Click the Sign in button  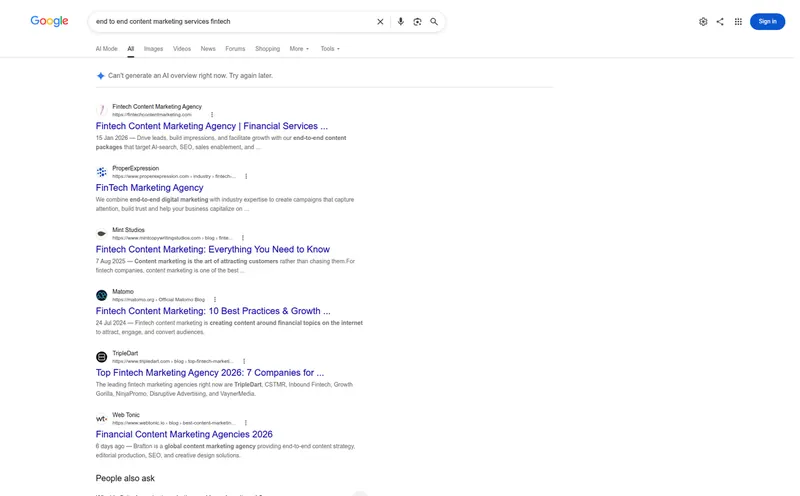(767, 21)
